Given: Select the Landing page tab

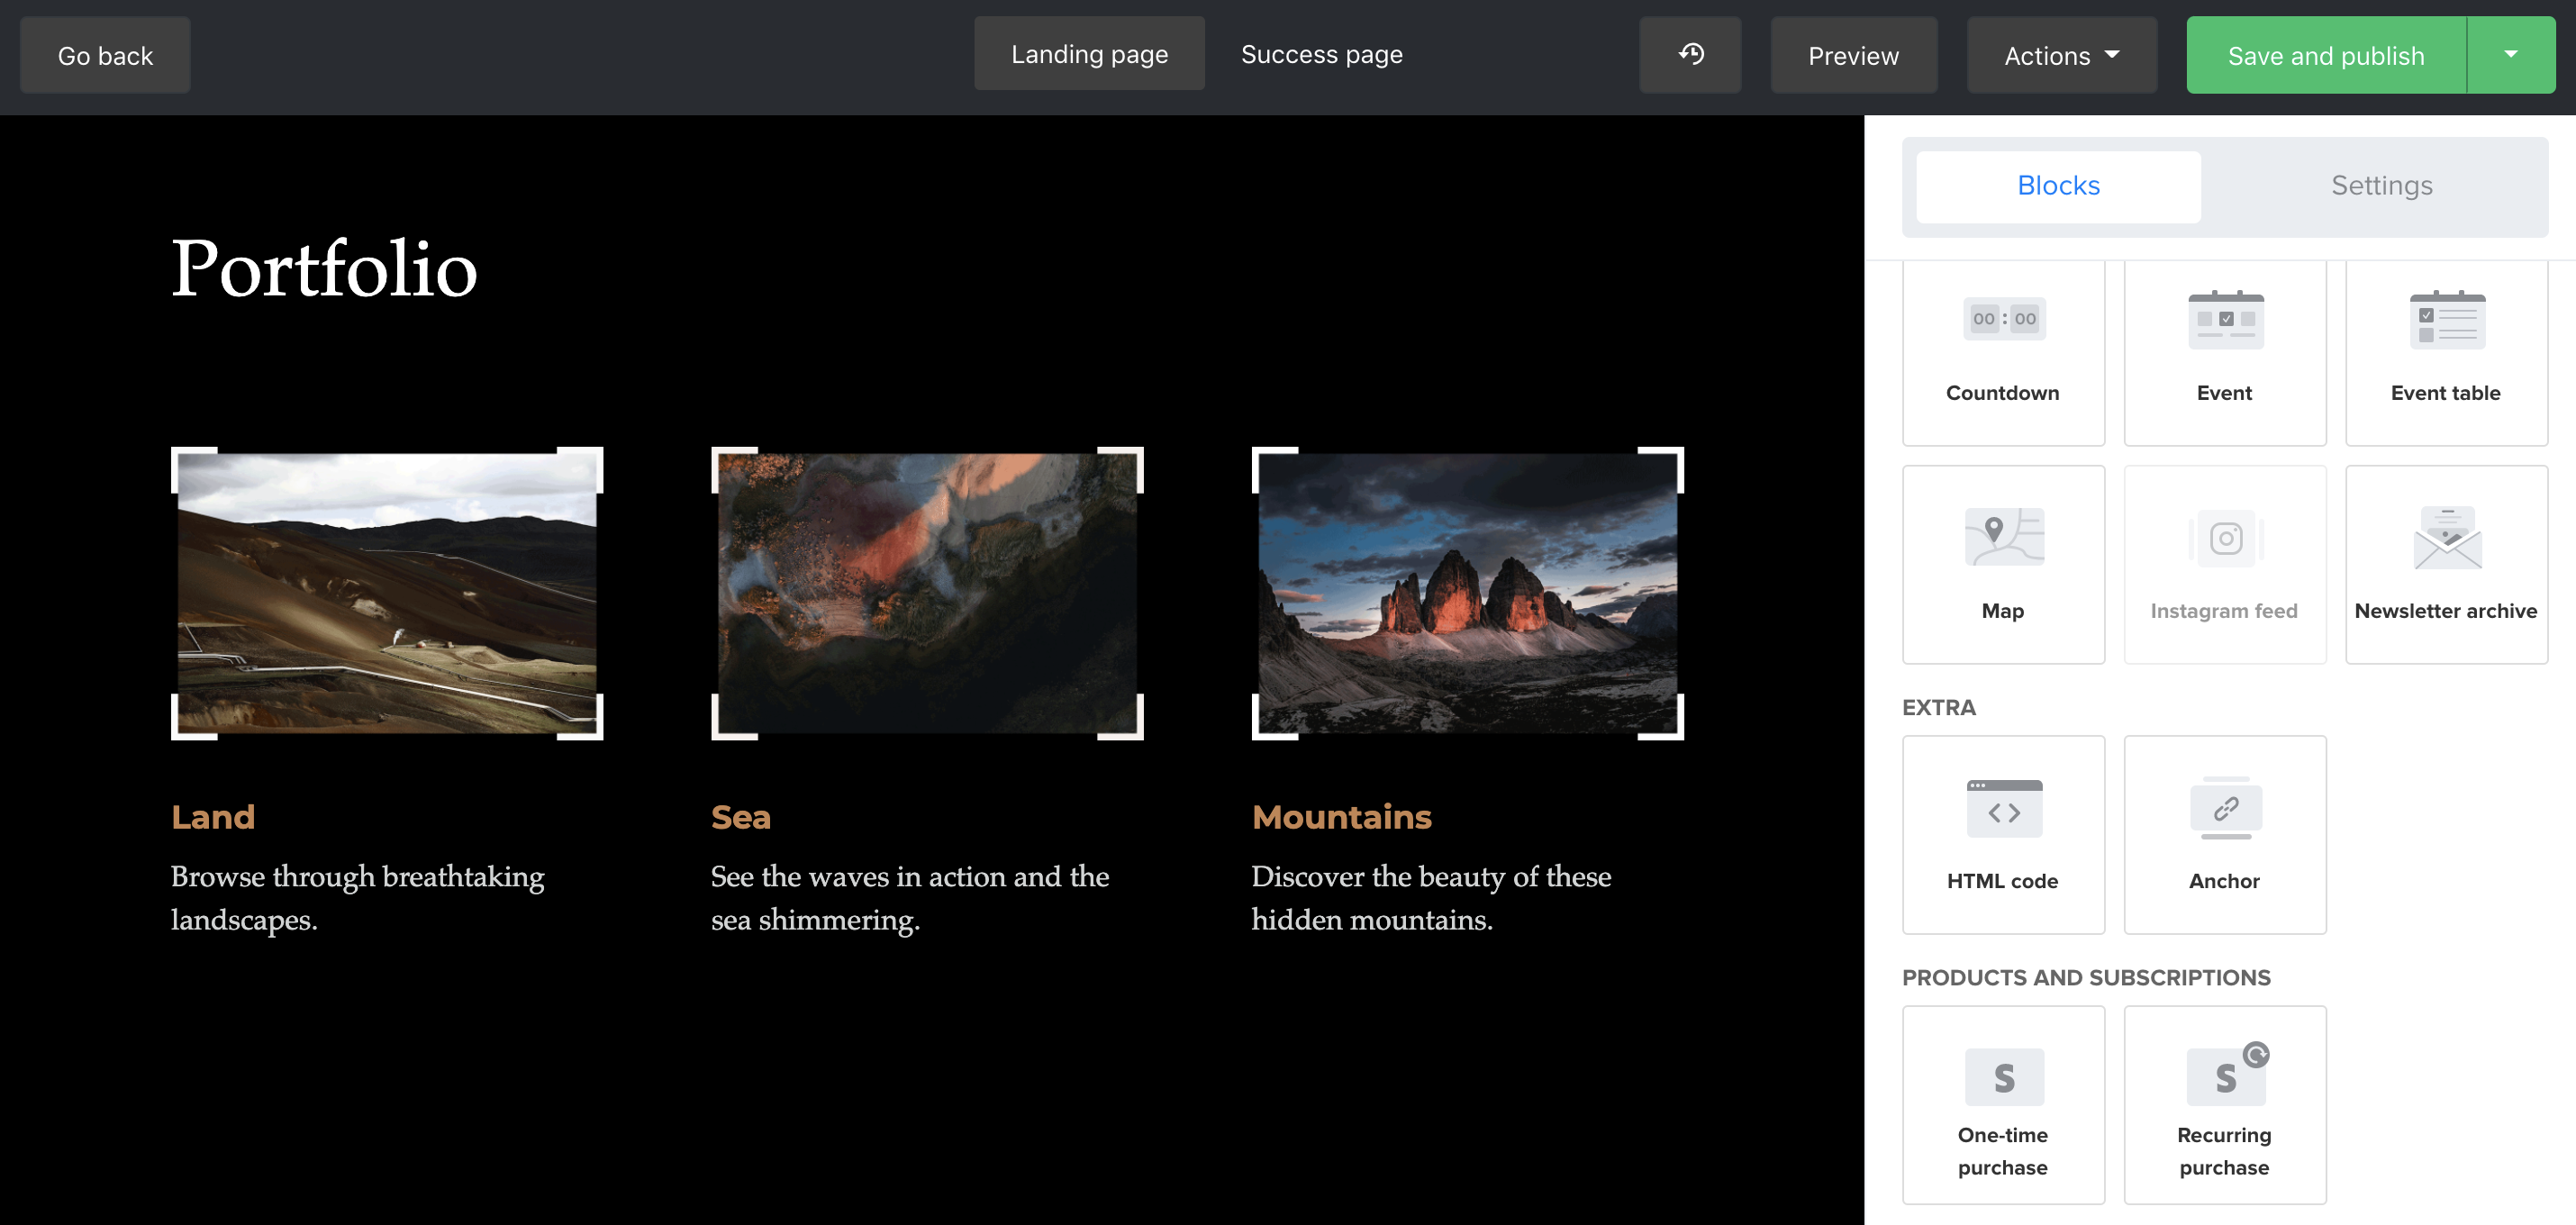Looking at the screenshot, I should tap(1089, 55).
